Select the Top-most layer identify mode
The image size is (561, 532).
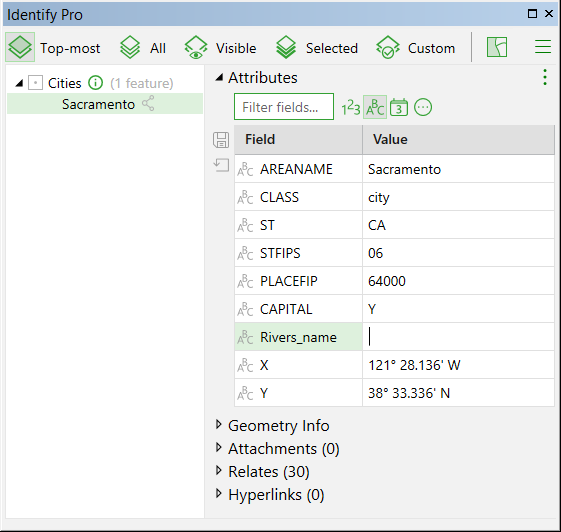(x=54, y=47)
